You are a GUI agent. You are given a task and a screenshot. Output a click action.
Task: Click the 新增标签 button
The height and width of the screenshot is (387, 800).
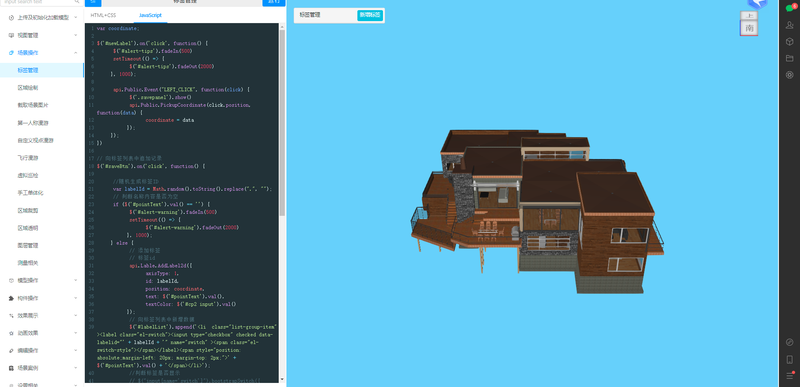point(370,15)
